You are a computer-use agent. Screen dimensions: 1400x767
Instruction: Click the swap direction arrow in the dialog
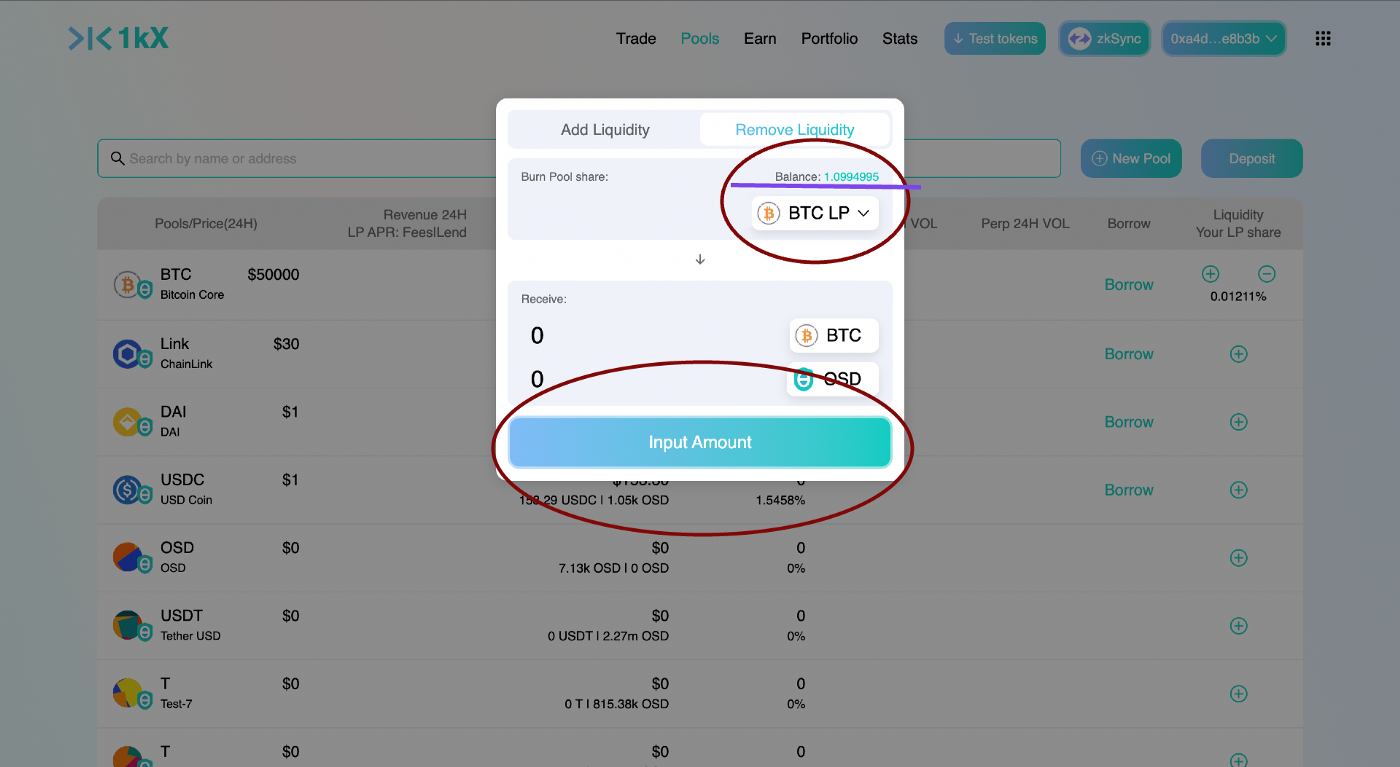[700, 259]
